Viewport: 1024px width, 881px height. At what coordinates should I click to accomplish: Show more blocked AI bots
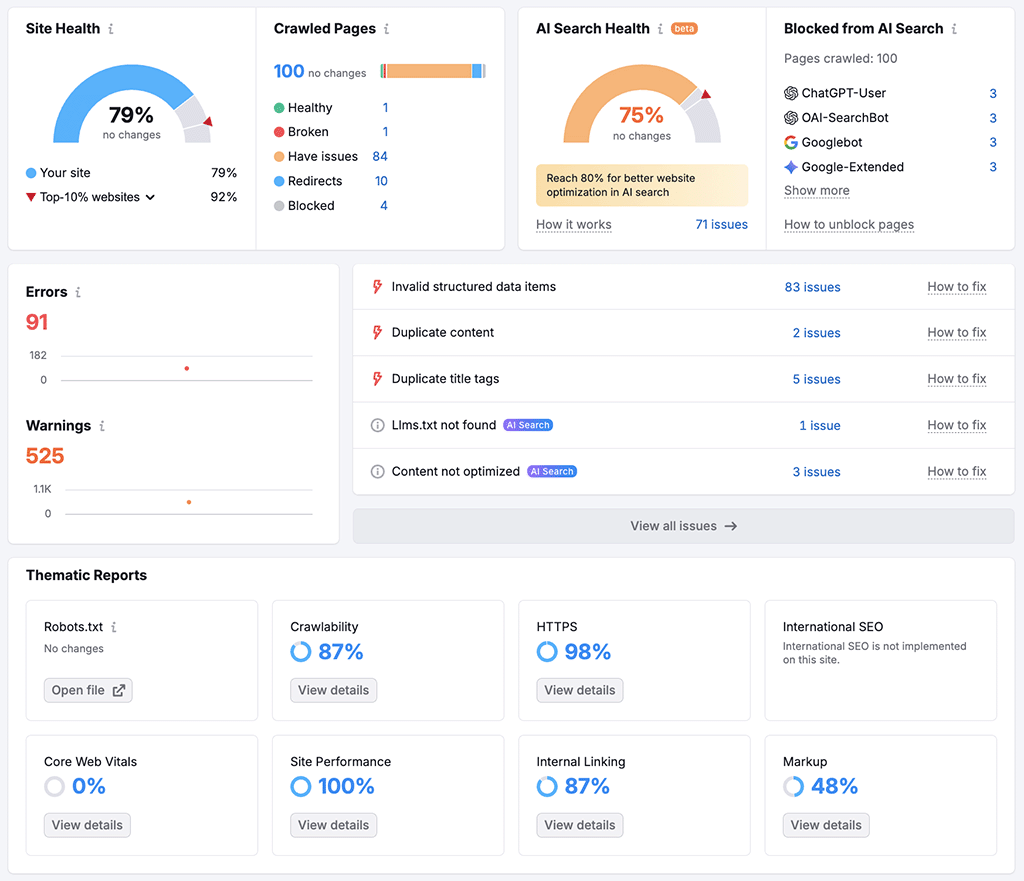816,190
